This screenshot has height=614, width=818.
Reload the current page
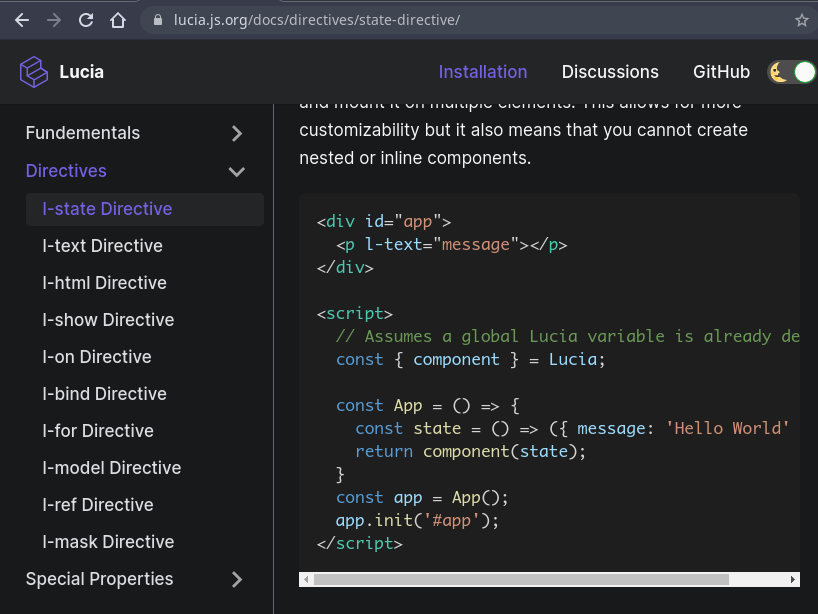click(x=86, y=20)
